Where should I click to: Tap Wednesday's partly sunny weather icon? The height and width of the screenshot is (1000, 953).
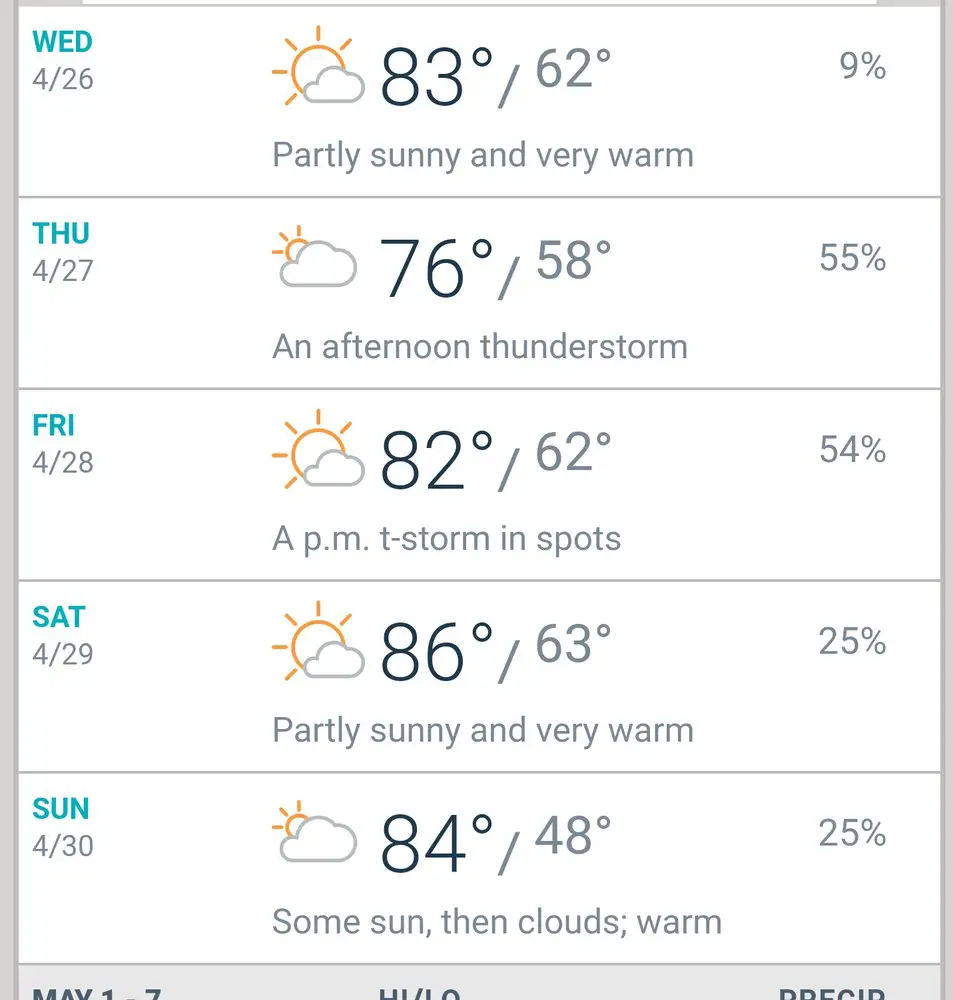tap(318, 66)
